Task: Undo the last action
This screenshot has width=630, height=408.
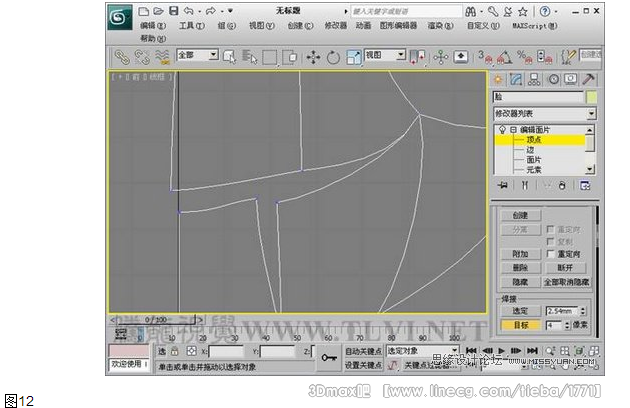Action: (188, 11)
